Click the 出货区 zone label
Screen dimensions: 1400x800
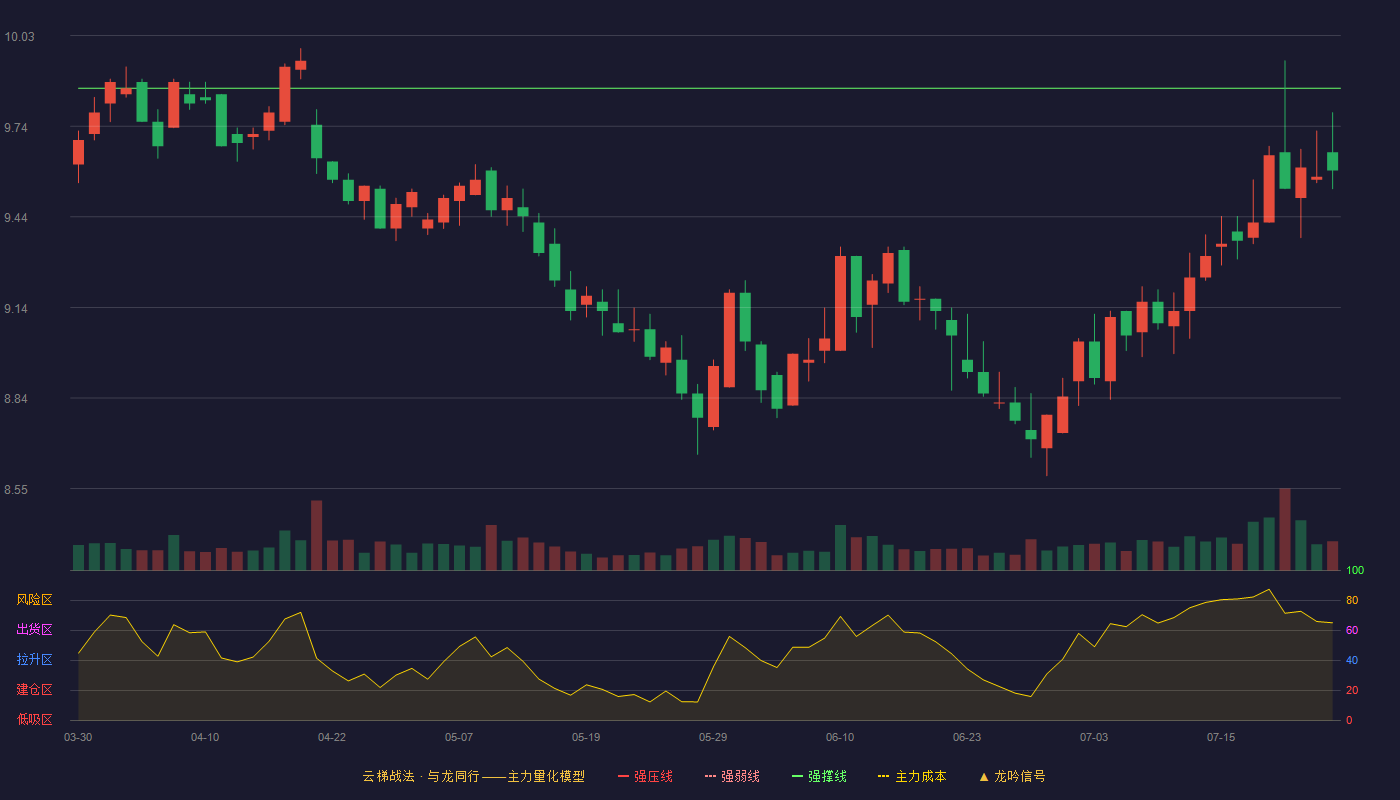[34, 630]
